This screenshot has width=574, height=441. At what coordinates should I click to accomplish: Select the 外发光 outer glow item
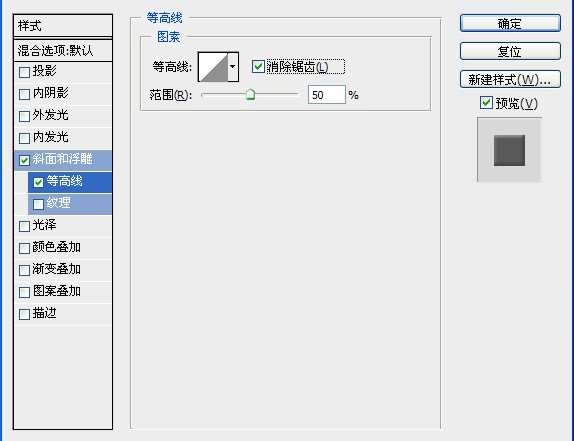(x=63, y=116)
